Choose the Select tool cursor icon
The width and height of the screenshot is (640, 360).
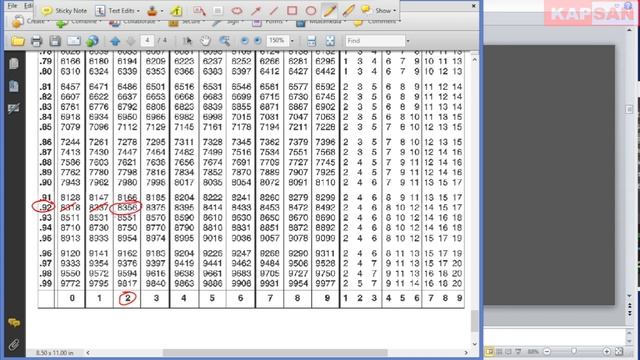(187, 41)
